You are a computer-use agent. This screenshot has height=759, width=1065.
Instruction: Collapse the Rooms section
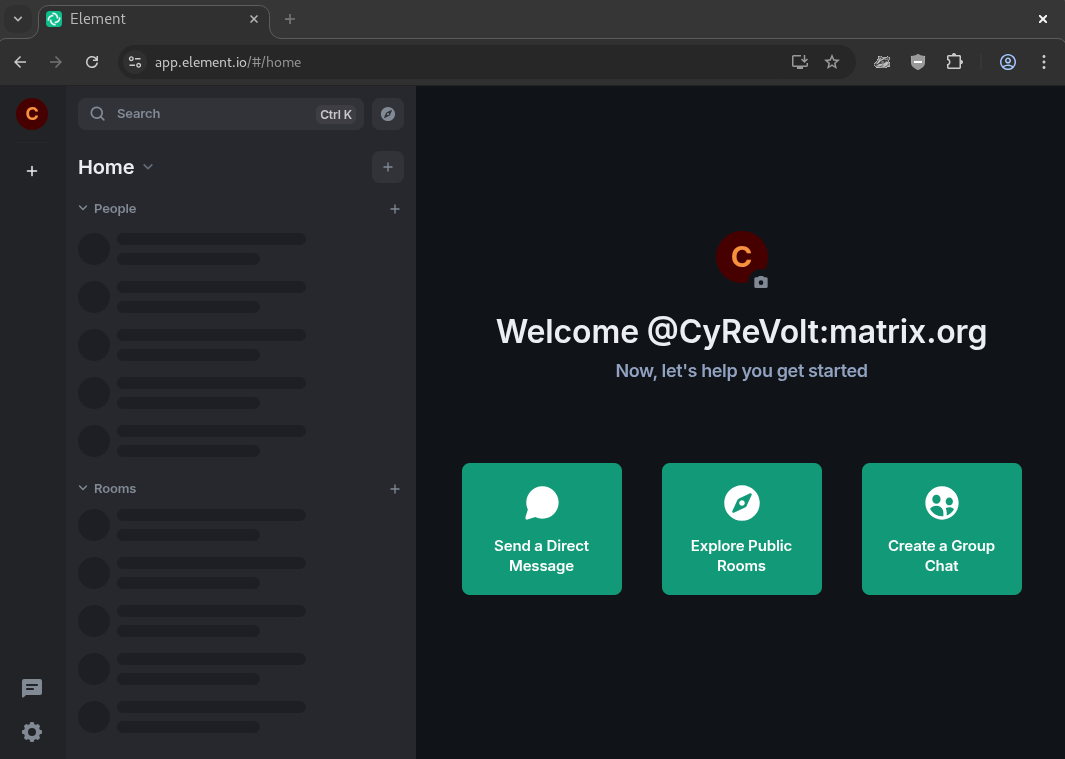pos(83,488)
